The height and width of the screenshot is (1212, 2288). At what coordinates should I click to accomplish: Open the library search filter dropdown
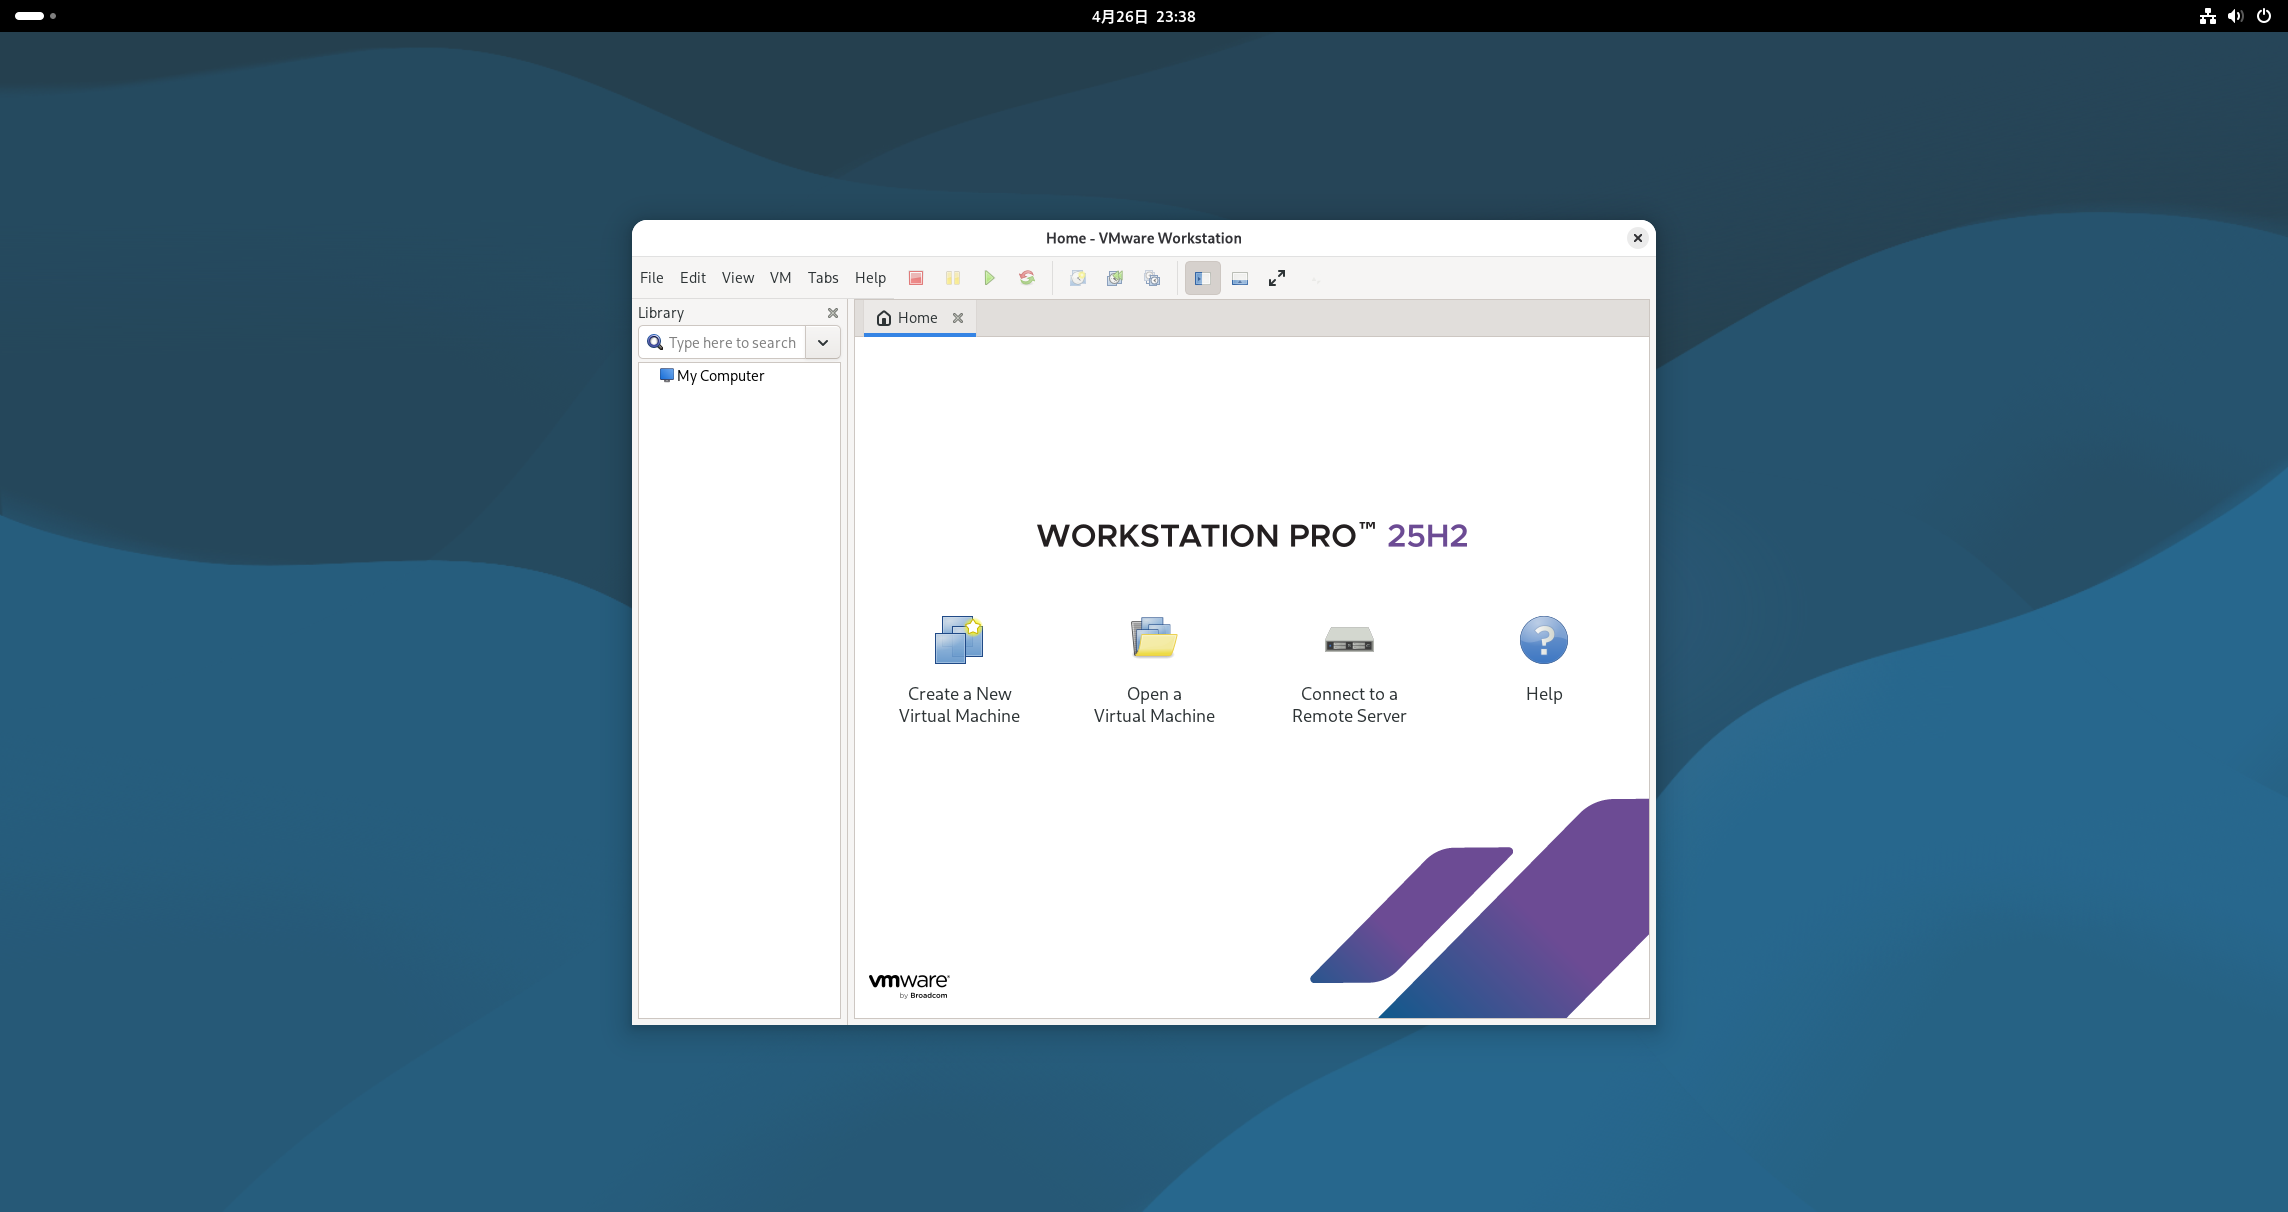coord(822,342)
